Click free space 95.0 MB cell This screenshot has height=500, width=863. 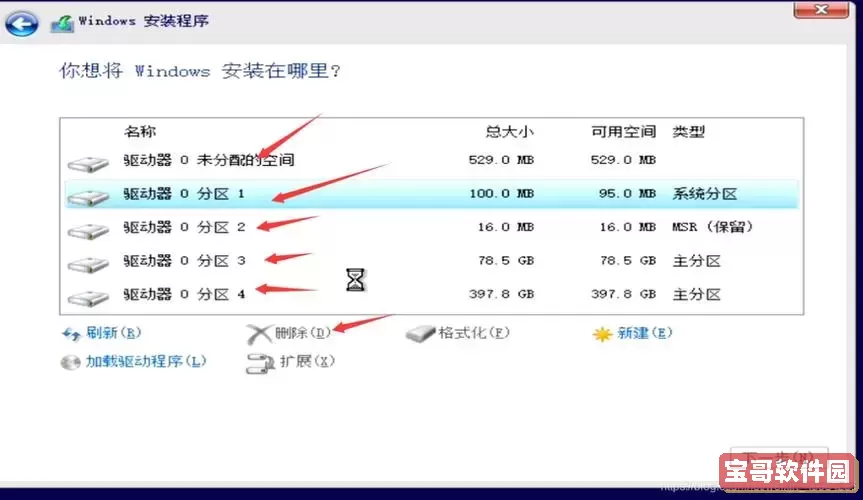(x=627, y=194)
